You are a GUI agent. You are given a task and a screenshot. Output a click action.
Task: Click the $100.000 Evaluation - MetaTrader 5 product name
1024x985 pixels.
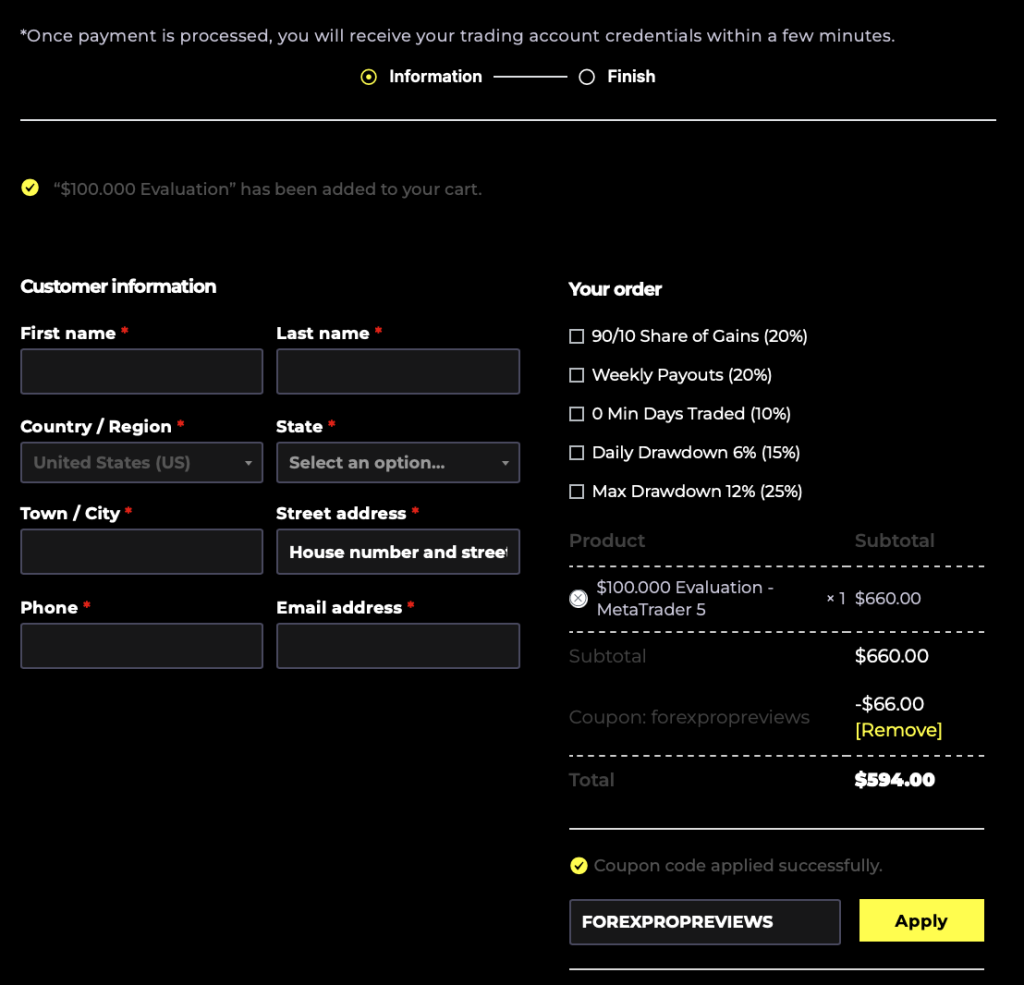[684, 598]
